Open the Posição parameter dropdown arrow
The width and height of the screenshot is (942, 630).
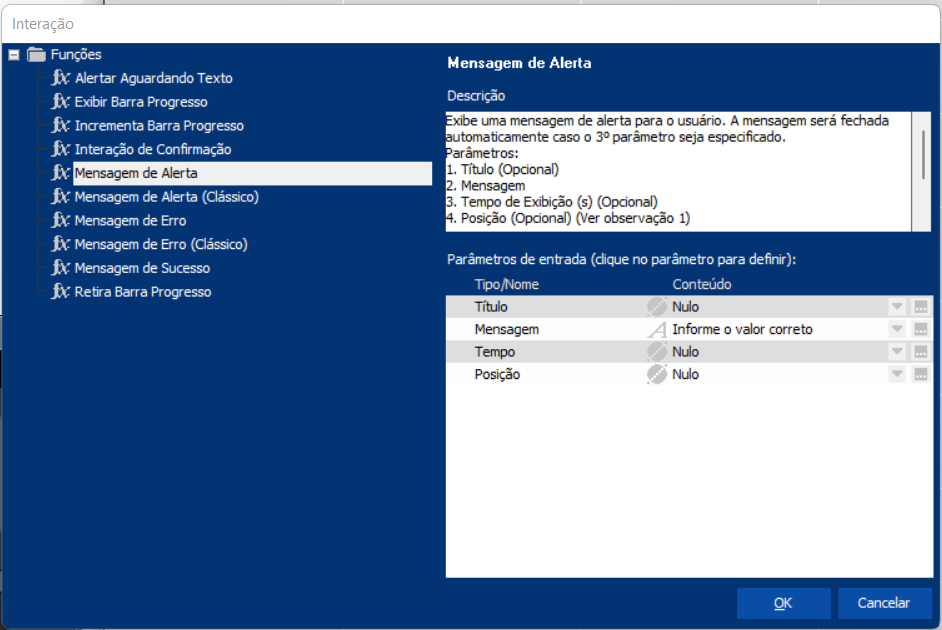(897, 374)
